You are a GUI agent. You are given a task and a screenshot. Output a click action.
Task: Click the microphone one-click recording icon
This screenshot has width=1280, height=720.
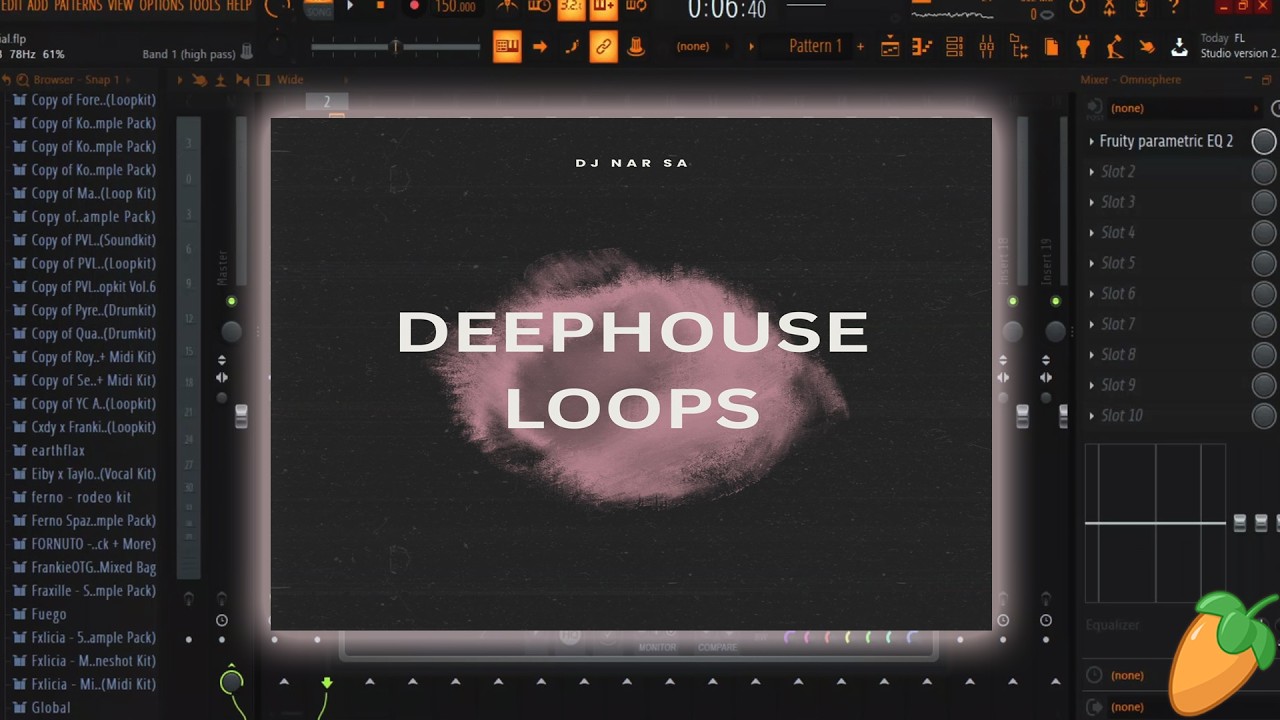[x=1141, y=7]
